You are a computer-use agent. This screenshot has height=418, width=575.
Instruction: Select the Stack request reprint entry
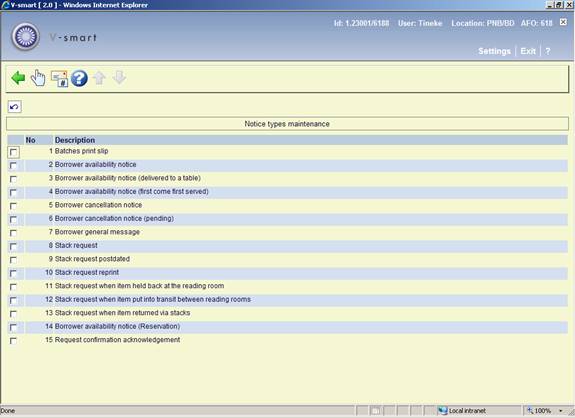click(x=87, y=272)
